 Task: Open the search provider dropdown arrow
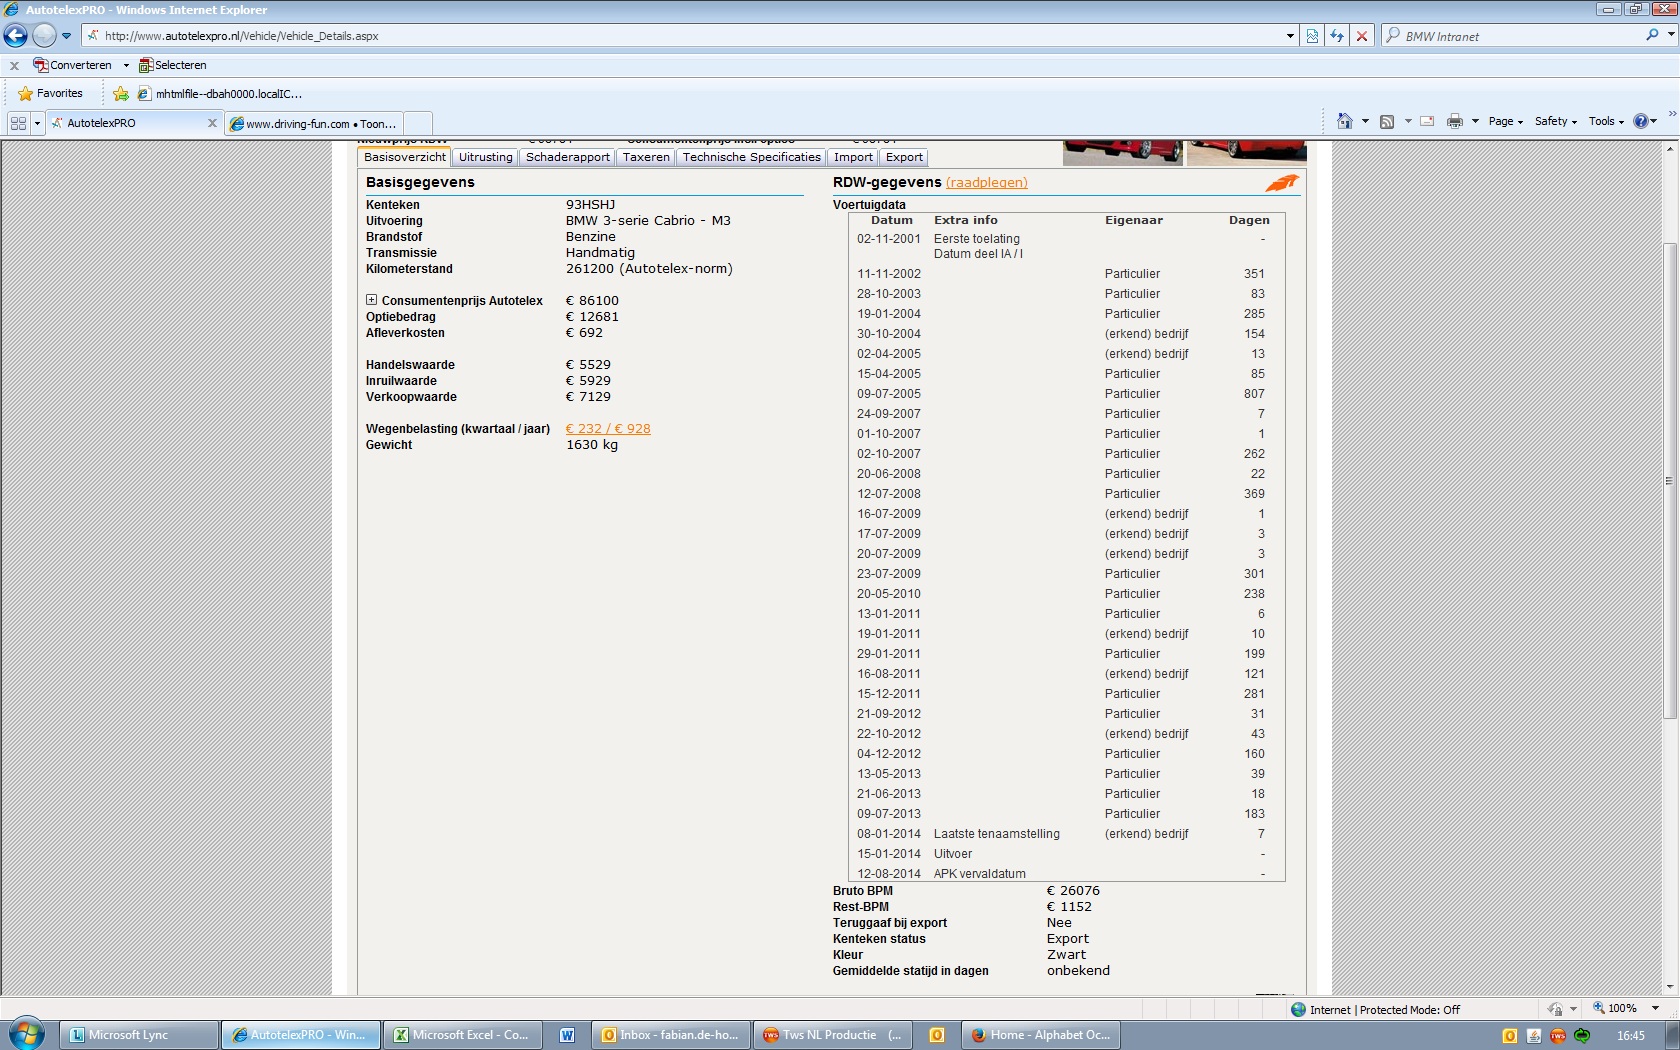pos(1671,35)
